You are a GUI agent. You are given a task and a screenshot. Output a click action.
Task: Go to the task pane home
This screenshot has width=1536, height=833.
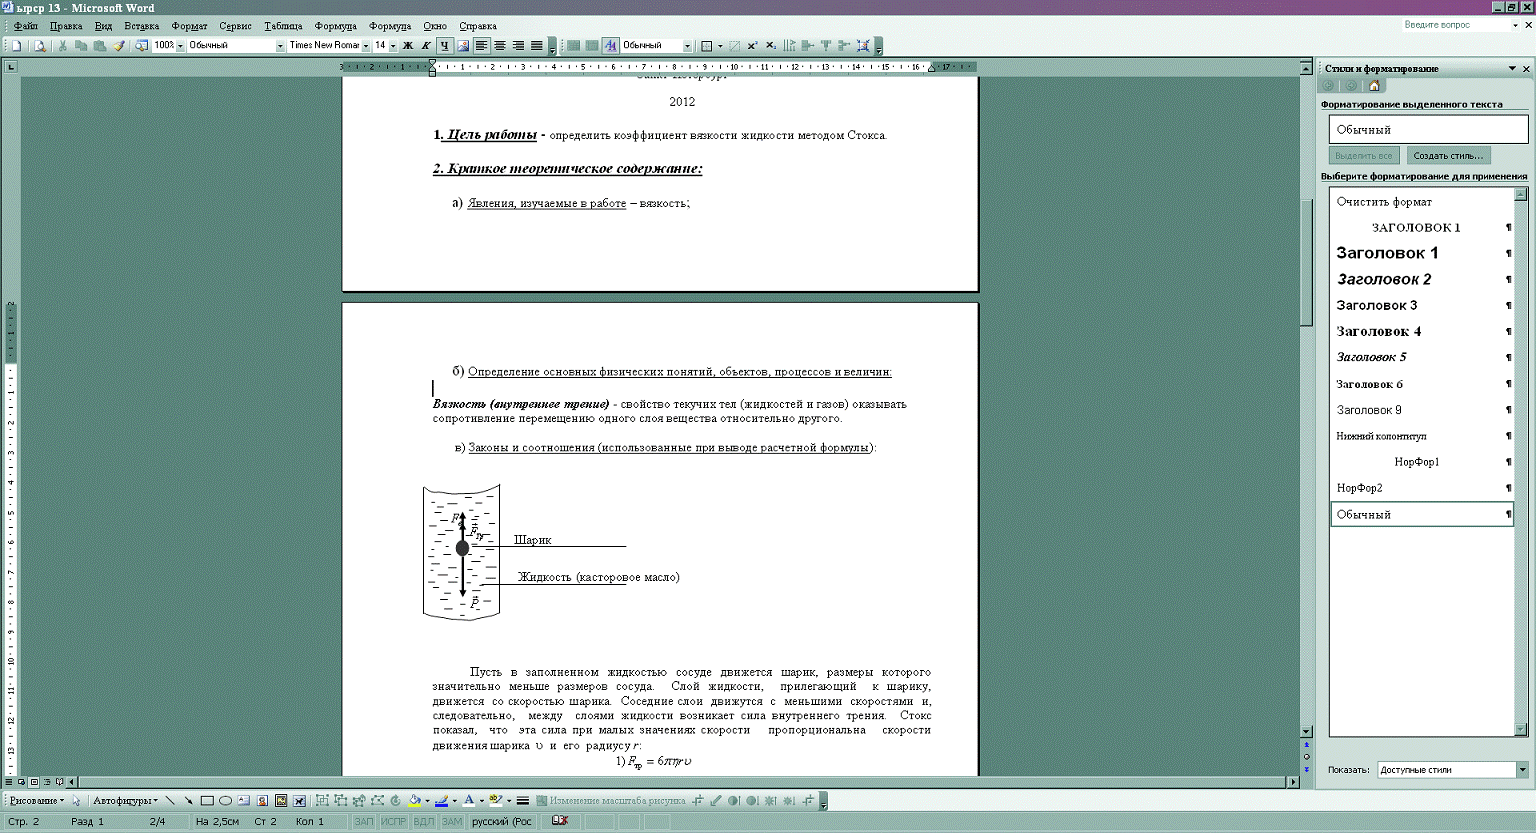1374,86
